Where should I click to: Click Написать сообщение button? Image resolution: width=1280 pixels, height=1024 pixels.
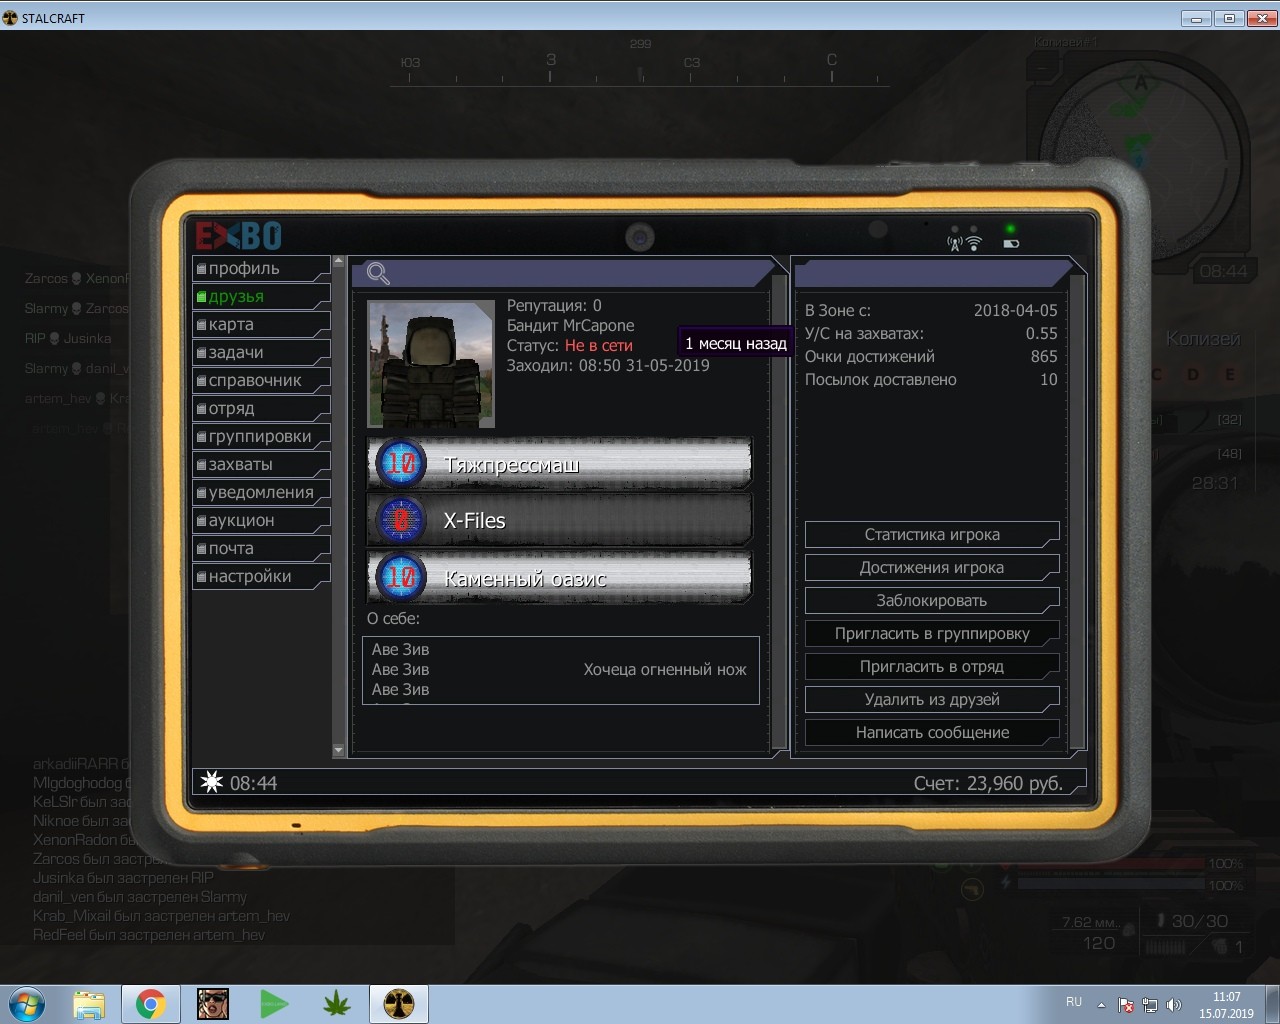[x=932, y=733]
